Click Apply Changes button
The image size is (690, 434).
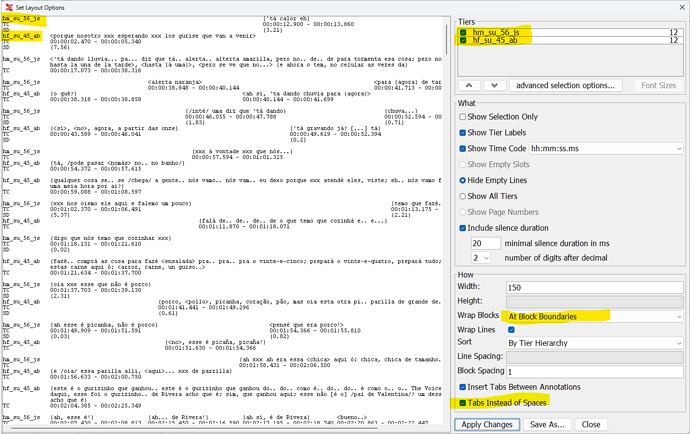tap(487, 424)
